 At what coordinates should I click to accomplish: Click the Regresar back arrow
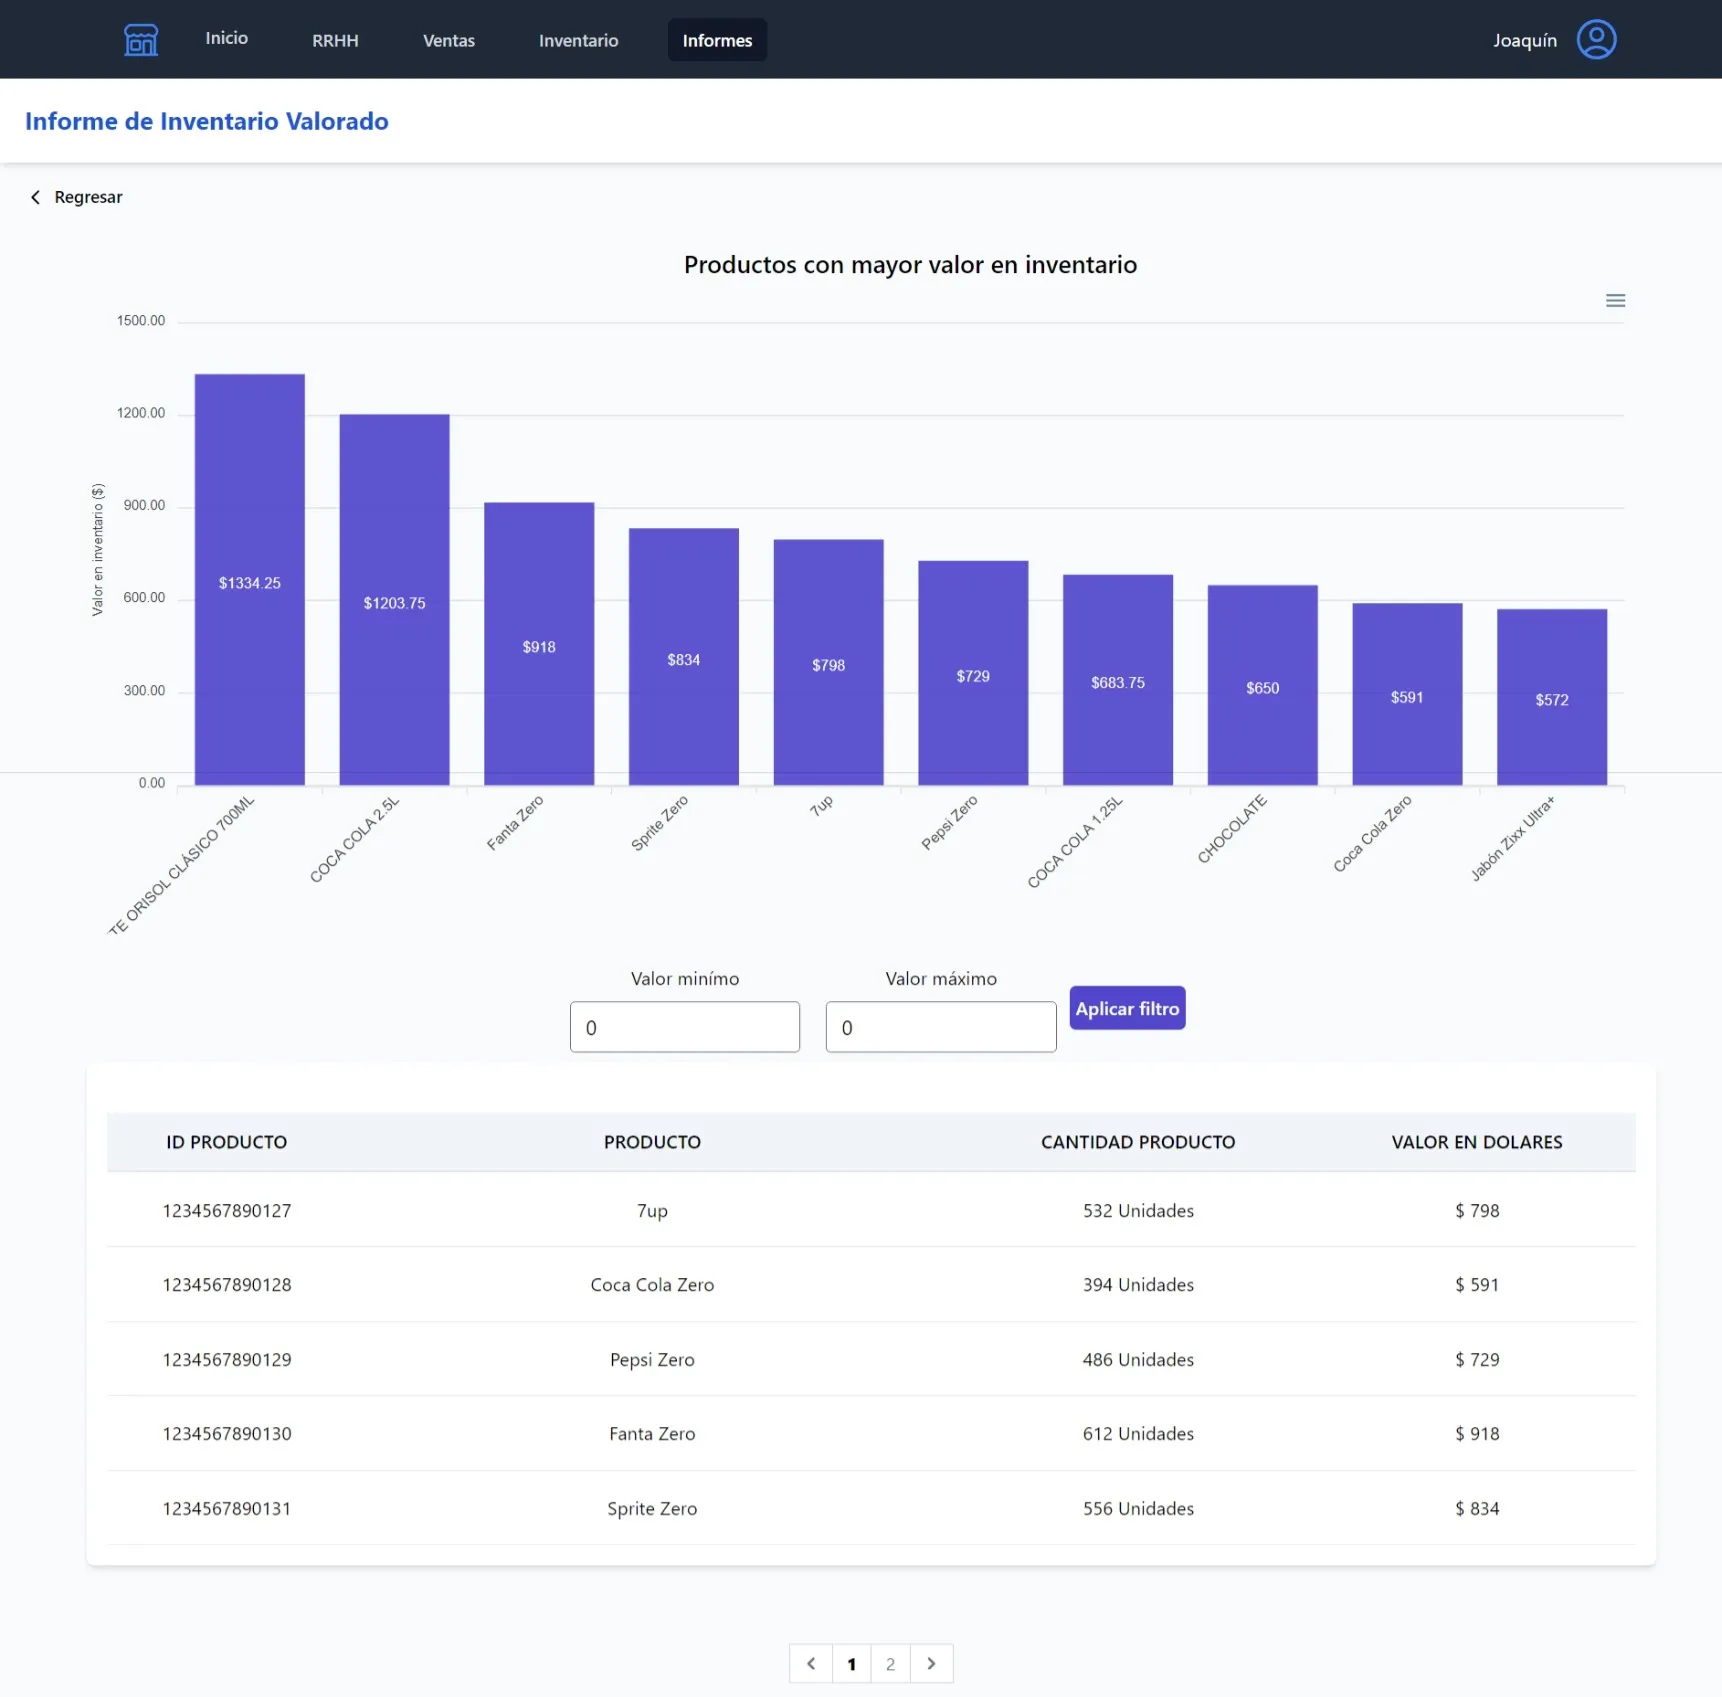[36, 197]
